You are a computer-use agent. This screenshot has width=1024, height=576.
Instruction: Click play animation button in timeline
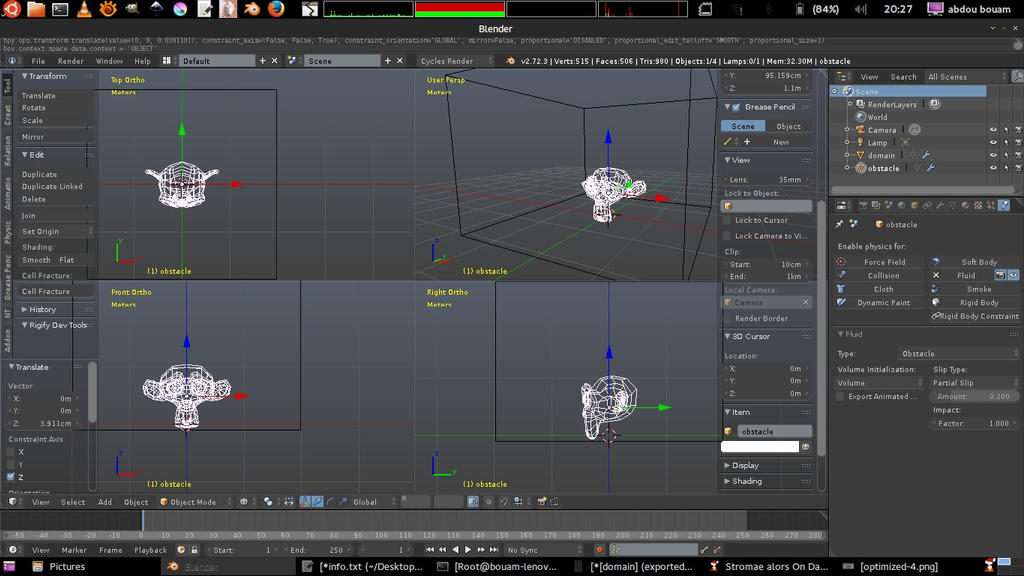tap(468, 550)
